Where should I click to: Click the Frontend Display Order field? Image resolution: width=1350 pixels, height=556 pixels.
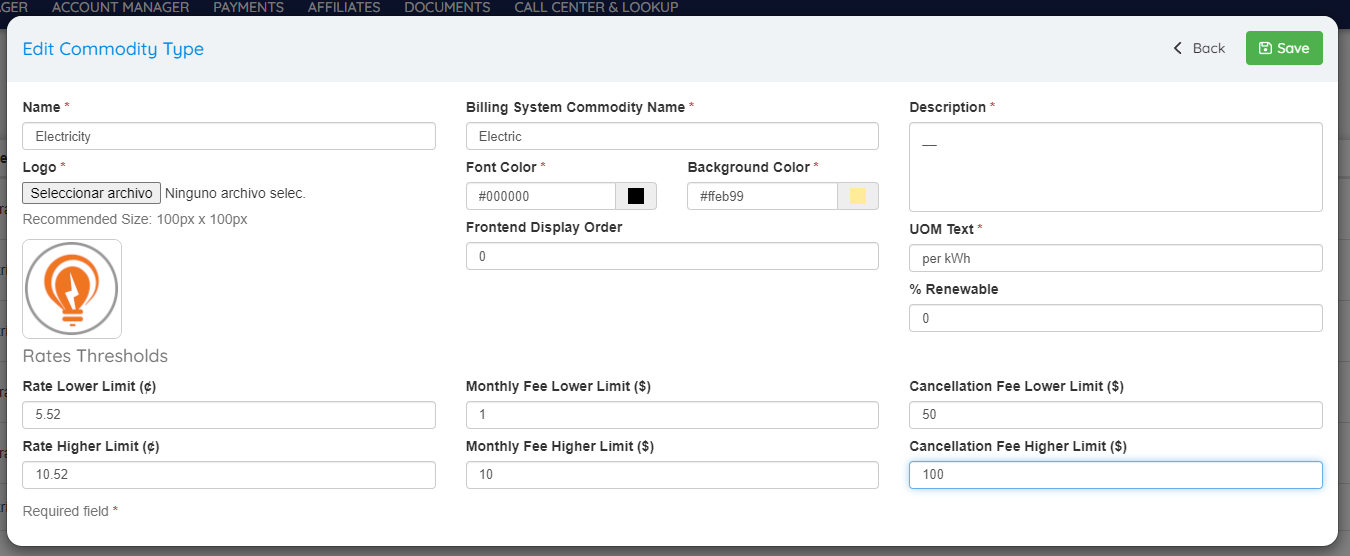[672, 256]
